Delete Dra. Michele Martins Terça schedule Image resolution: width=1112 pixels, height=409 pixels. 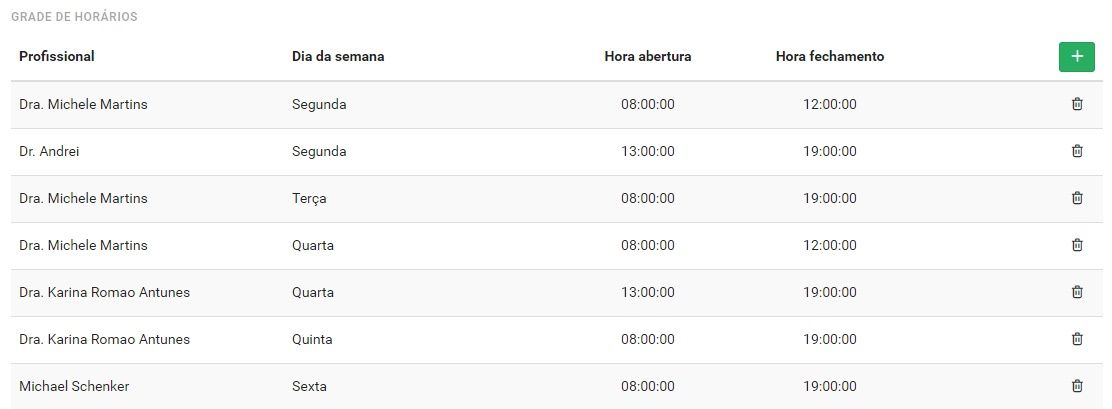click(1077, 198)
